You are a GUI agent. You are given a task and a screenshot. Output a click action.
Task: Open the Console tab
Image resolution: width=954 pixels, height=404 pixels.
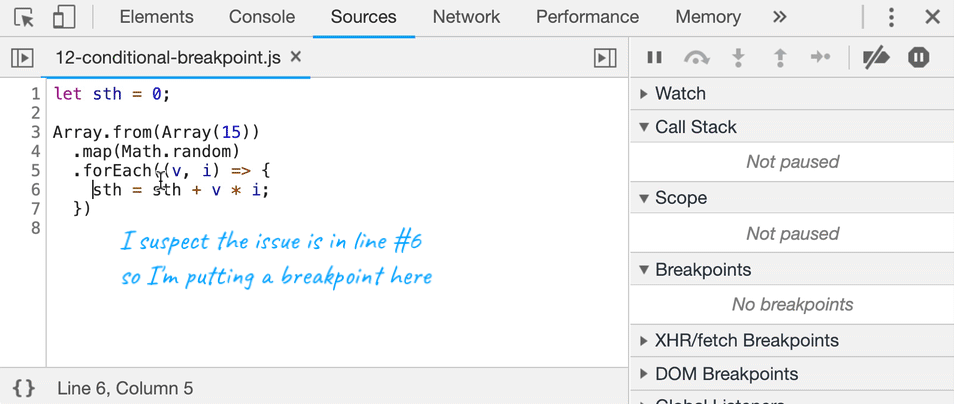(x=262, y=17)
